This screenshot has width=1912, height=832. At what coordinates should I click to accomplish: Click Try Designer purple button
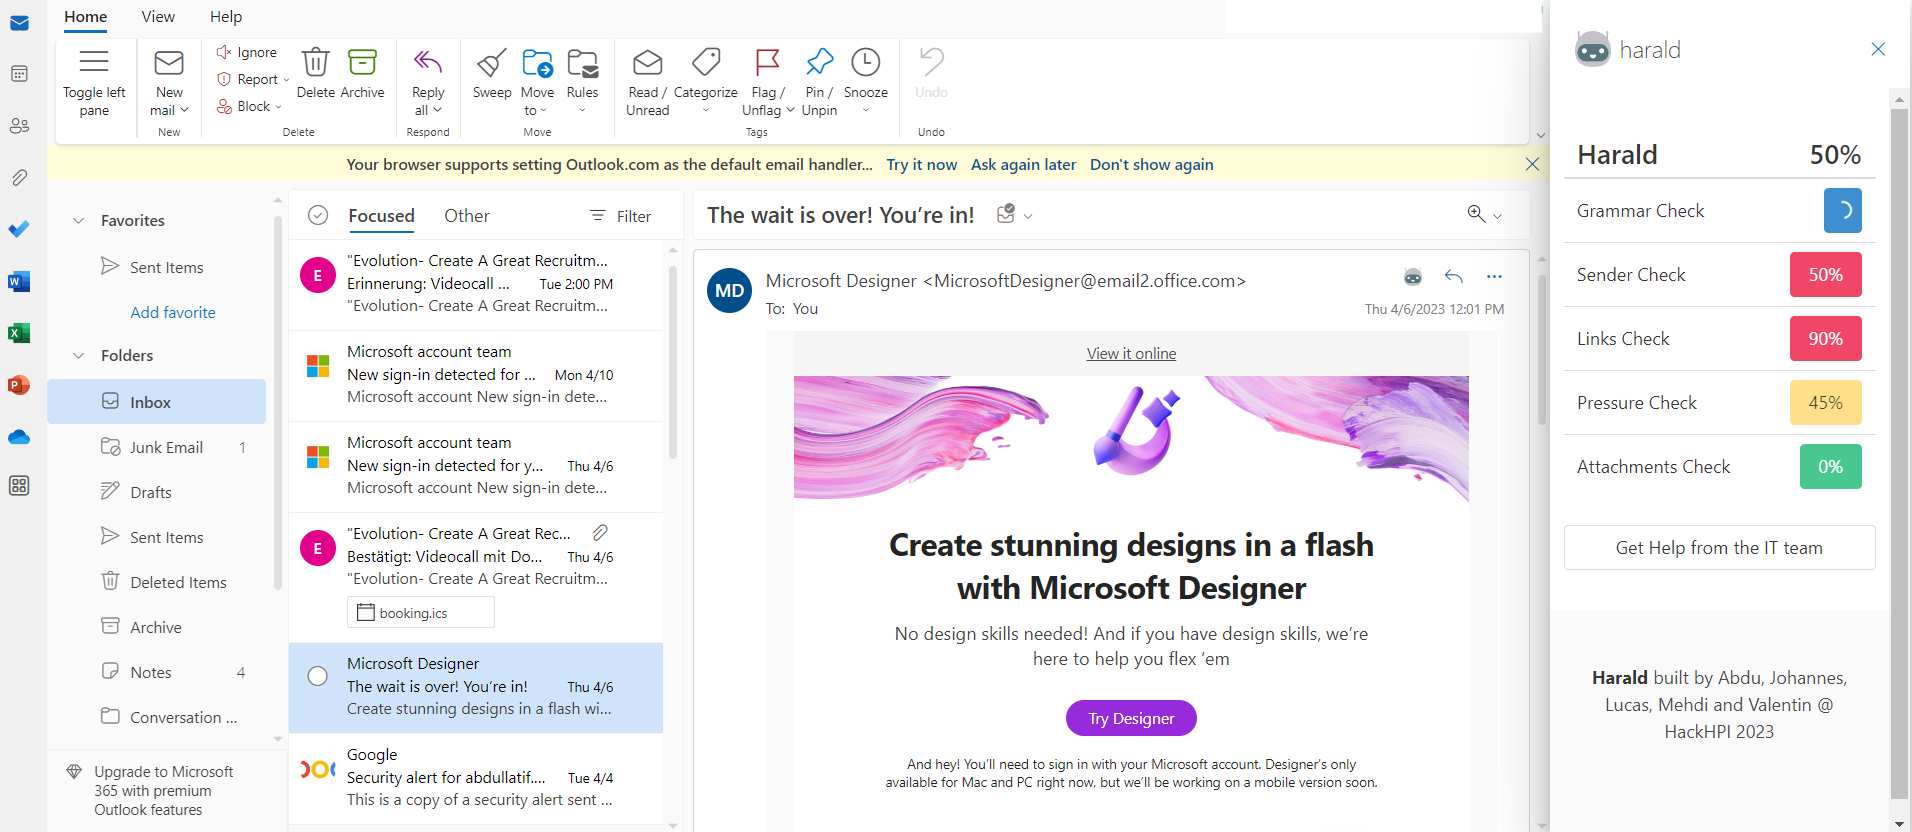click(1131, 718)
